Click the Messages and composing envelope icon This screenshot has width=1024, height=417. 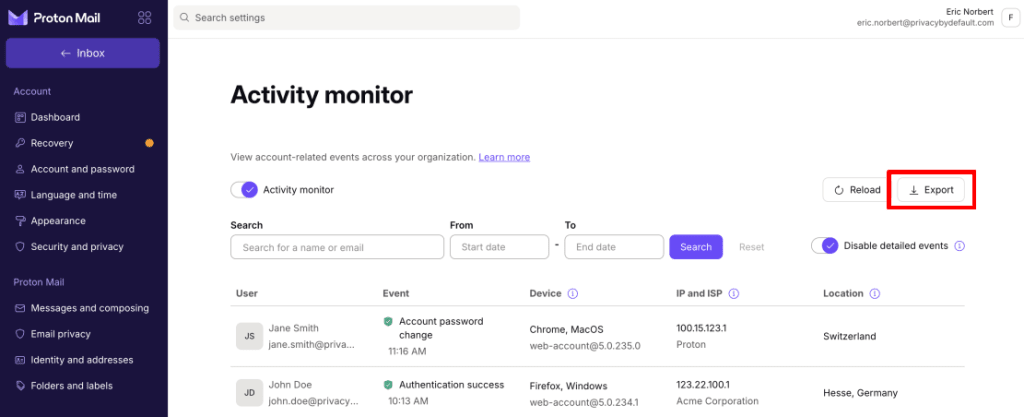[x=20, y=308]
